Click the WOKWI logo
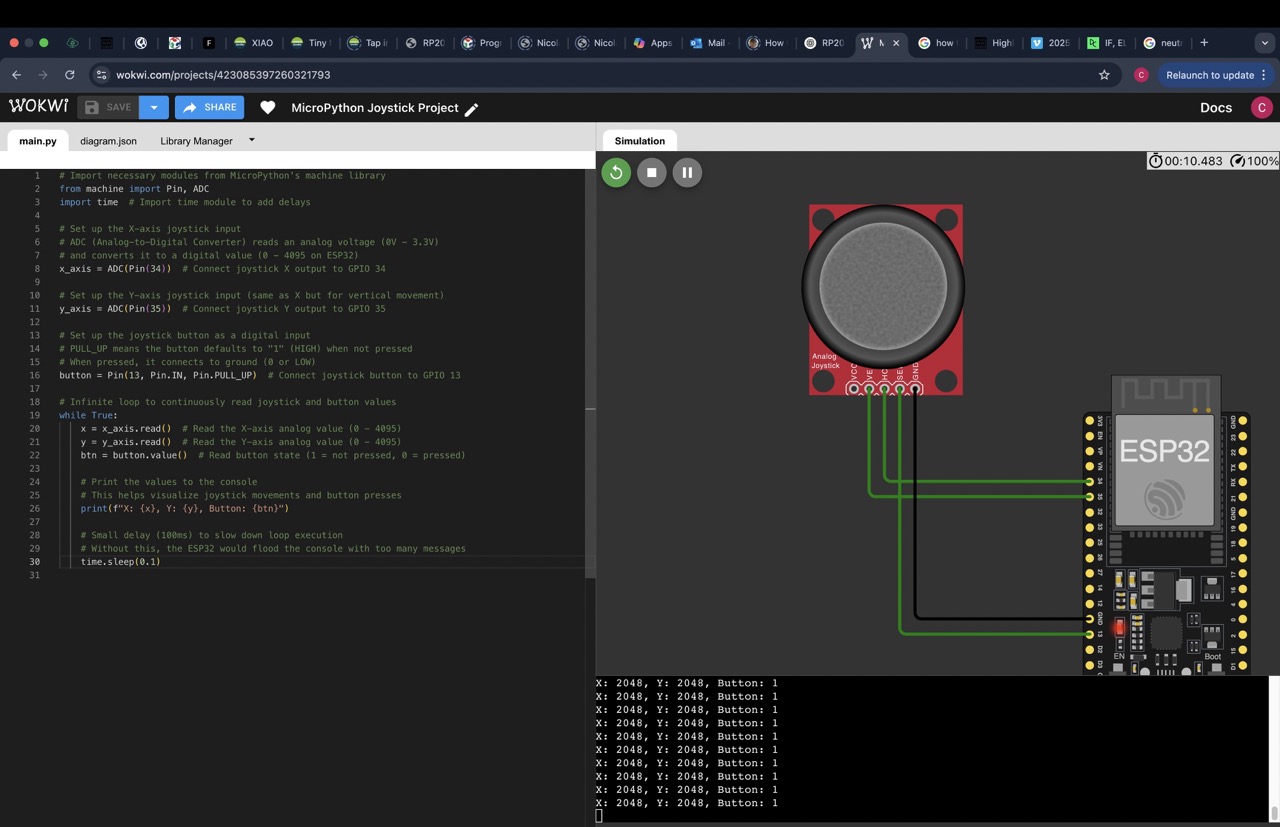1280x827 pixels. pos(39,106)
